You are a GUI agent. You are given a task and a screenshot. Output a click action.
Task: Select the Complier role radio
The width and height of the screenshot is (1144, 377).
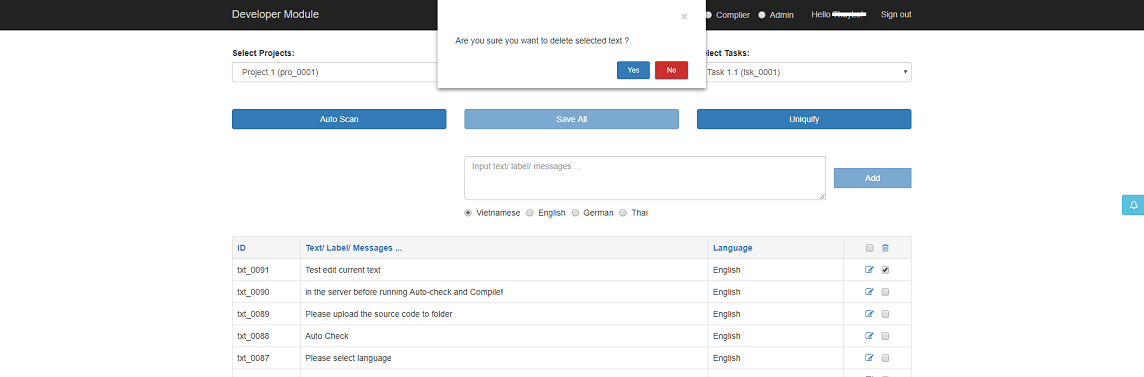click(x=709, y=15)
